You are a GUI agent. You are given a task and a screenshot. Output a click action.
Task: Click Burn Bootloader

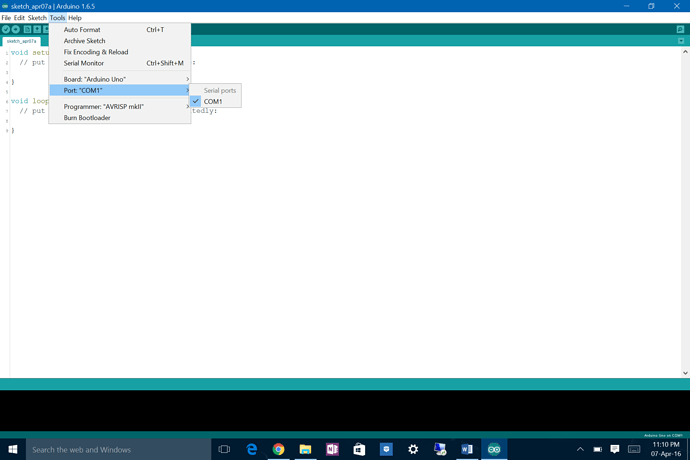click(120, 118)
